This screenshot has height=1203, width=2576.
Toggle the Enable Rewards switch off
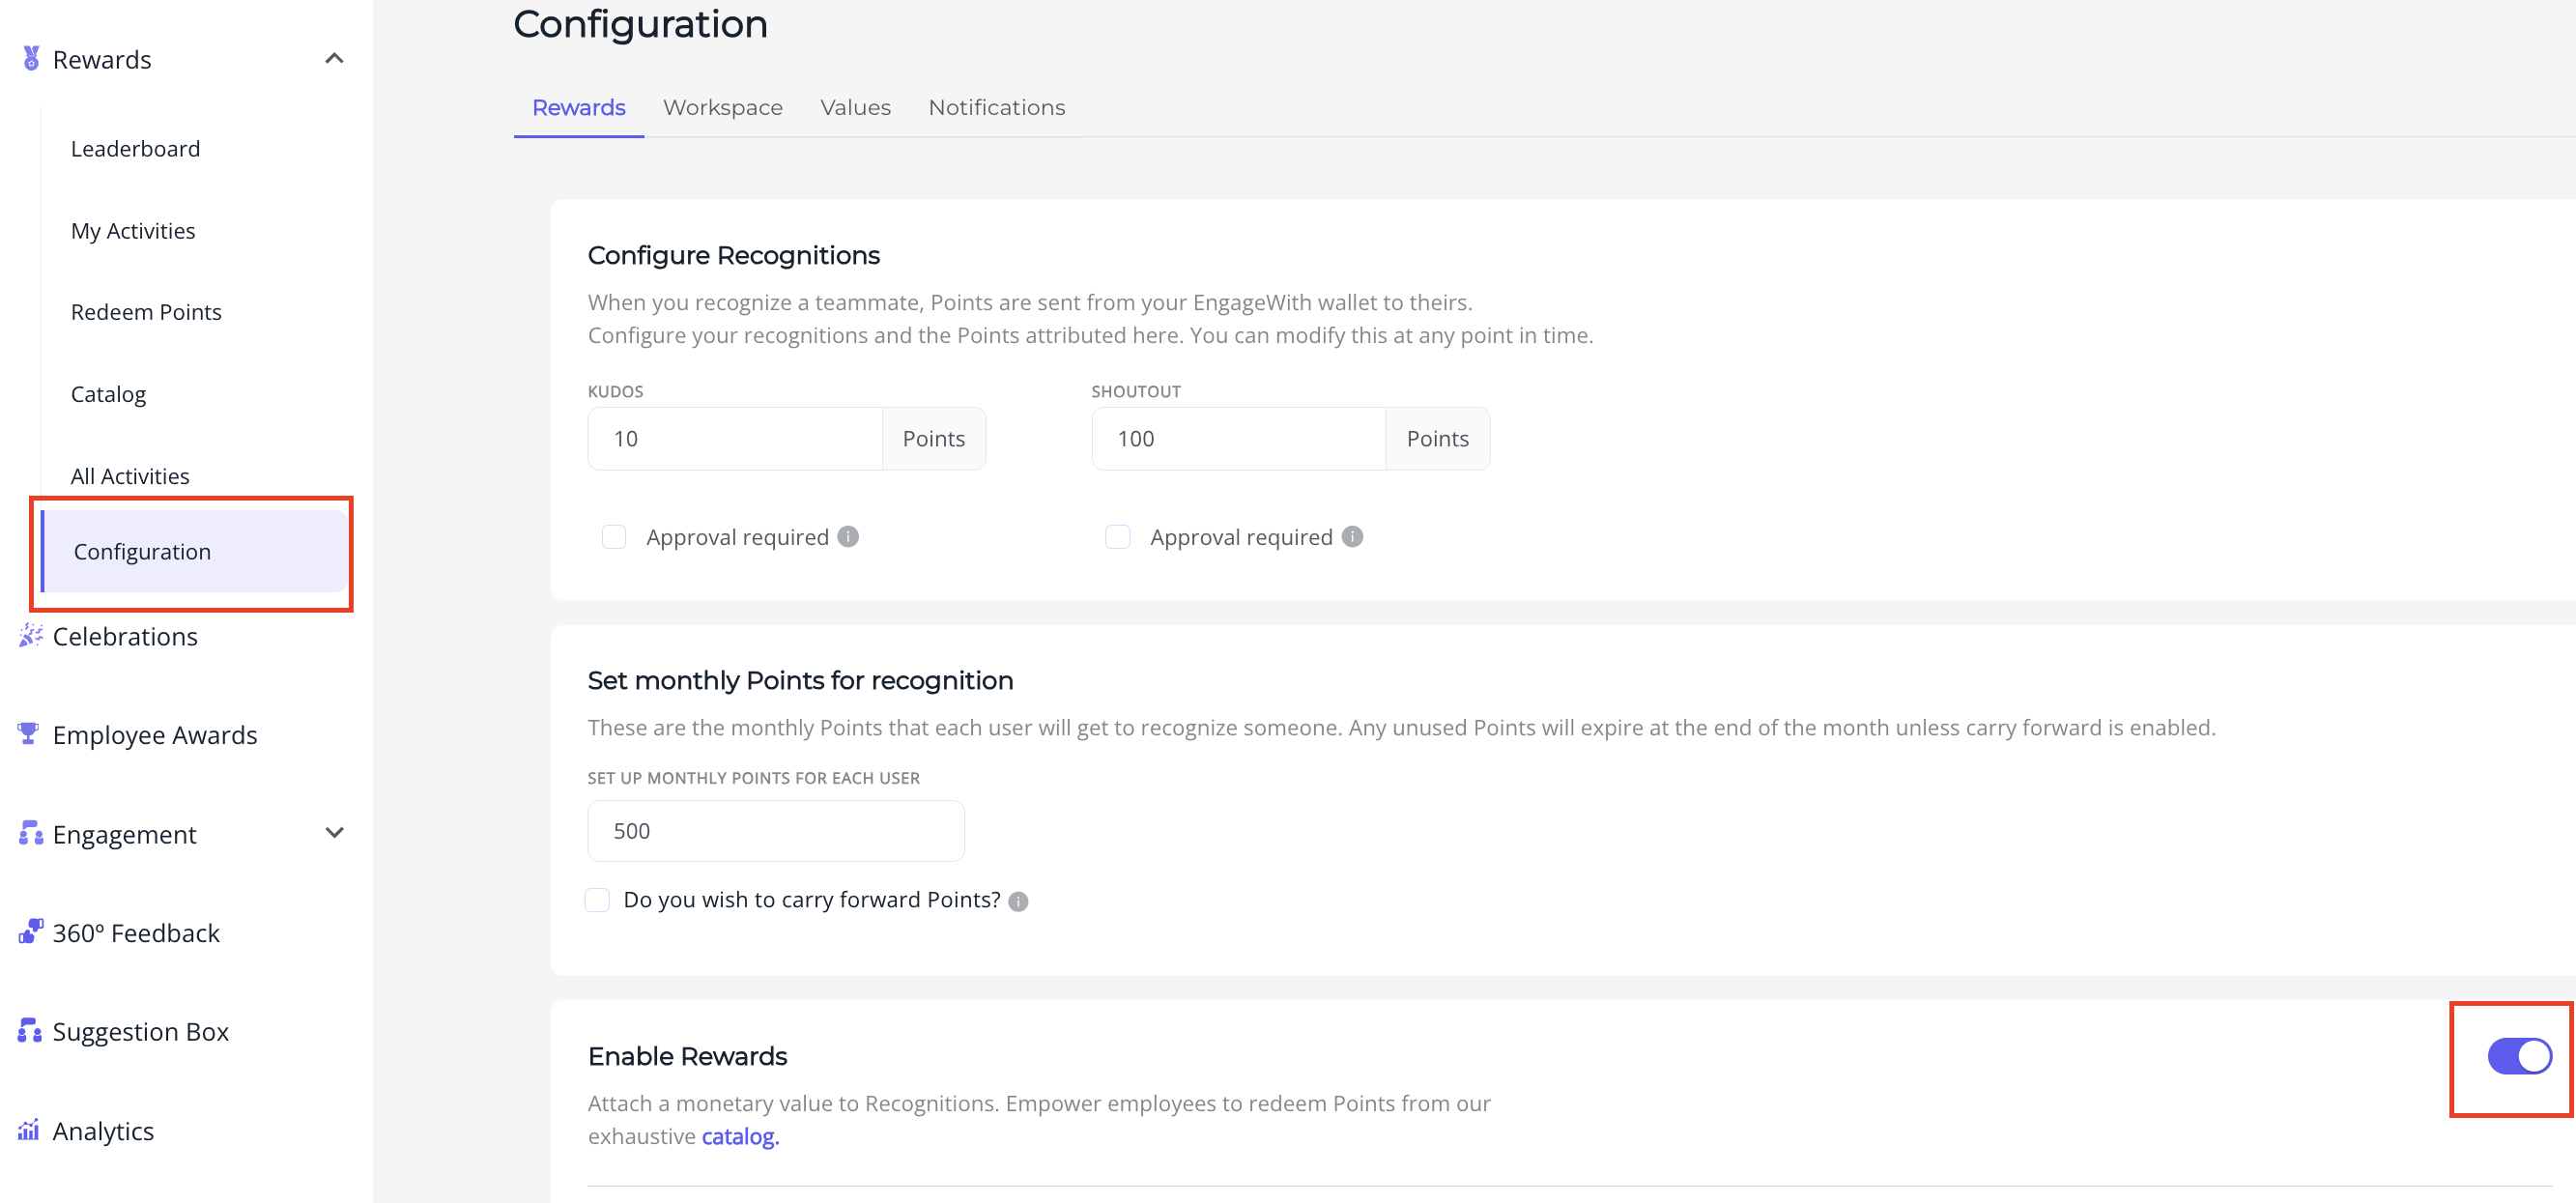pos(2519,1056)
